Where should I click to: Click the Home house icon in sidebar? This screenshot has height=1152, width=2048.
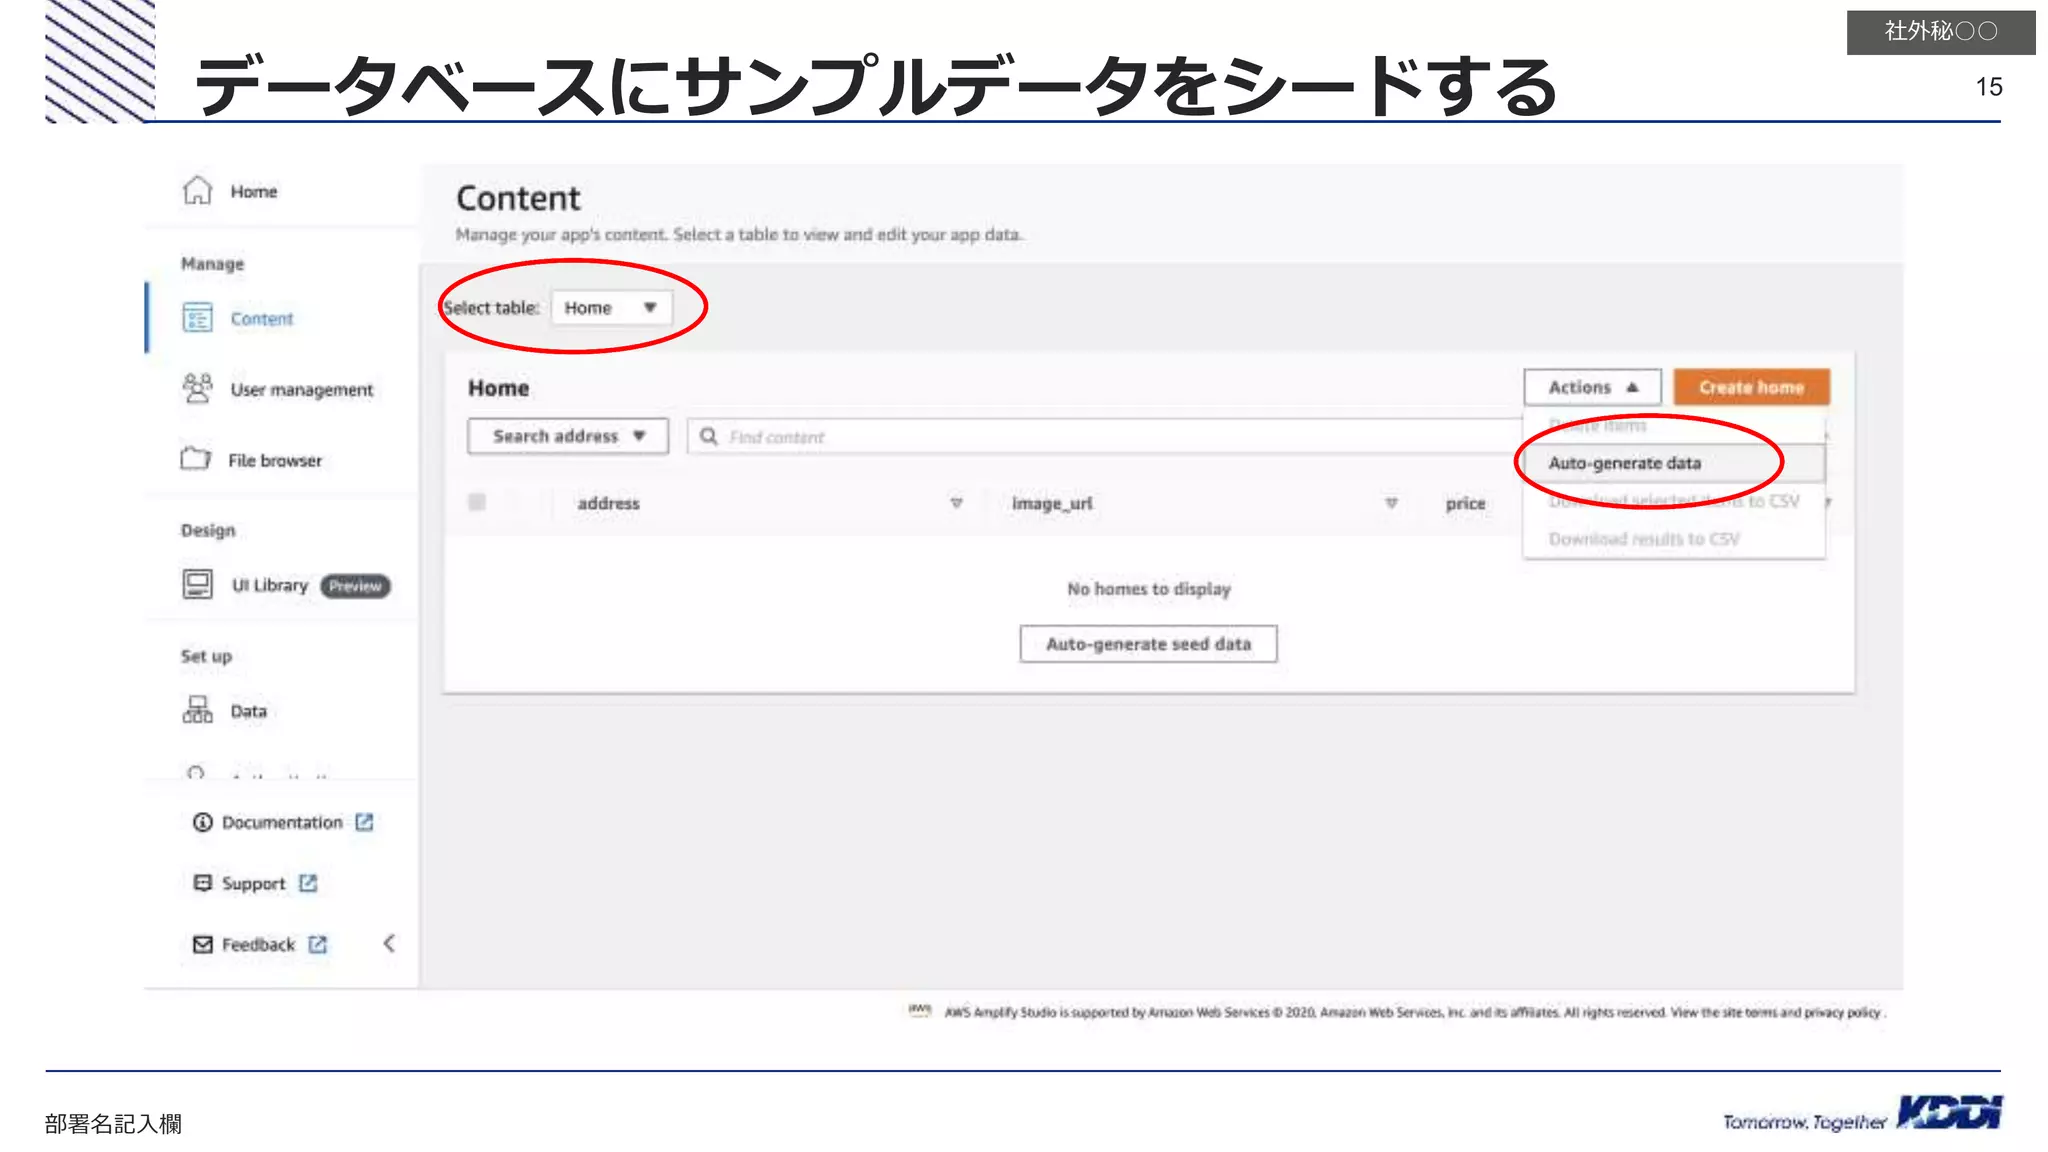(197, 190)
